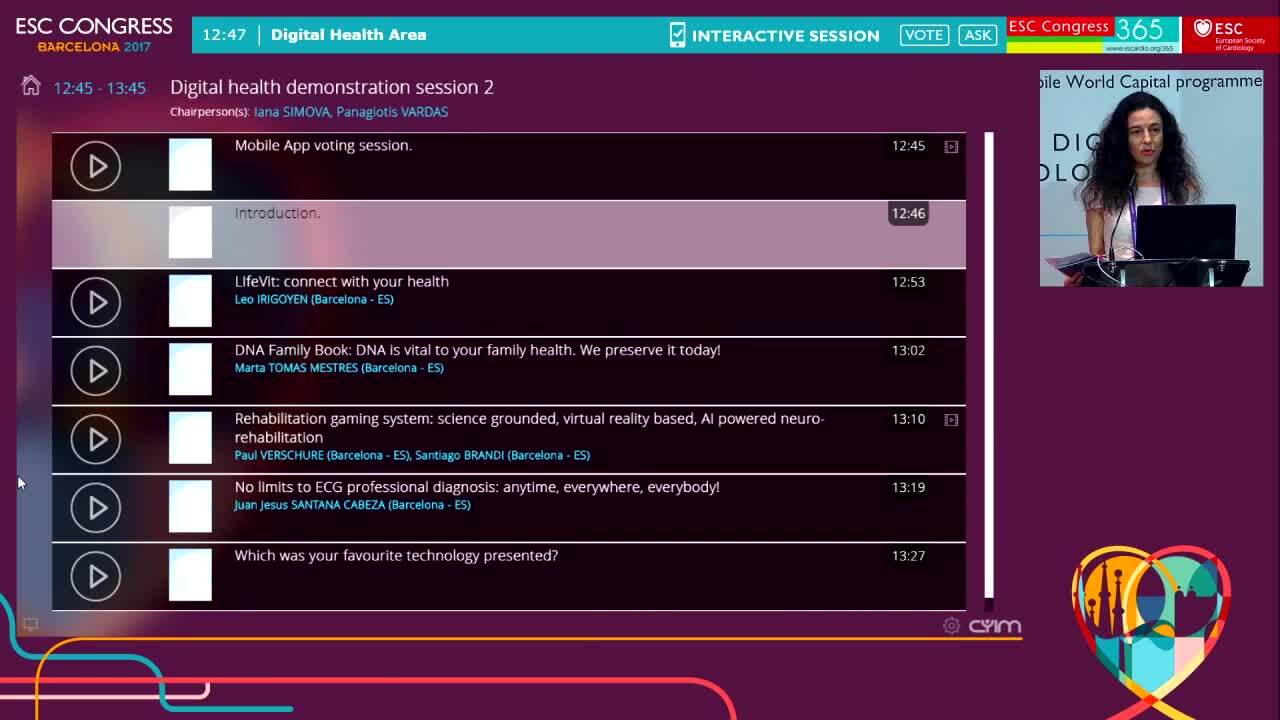This screenshot has height=720, width=1280.
Task: Open the VOTE button
Action: [923, 35]
